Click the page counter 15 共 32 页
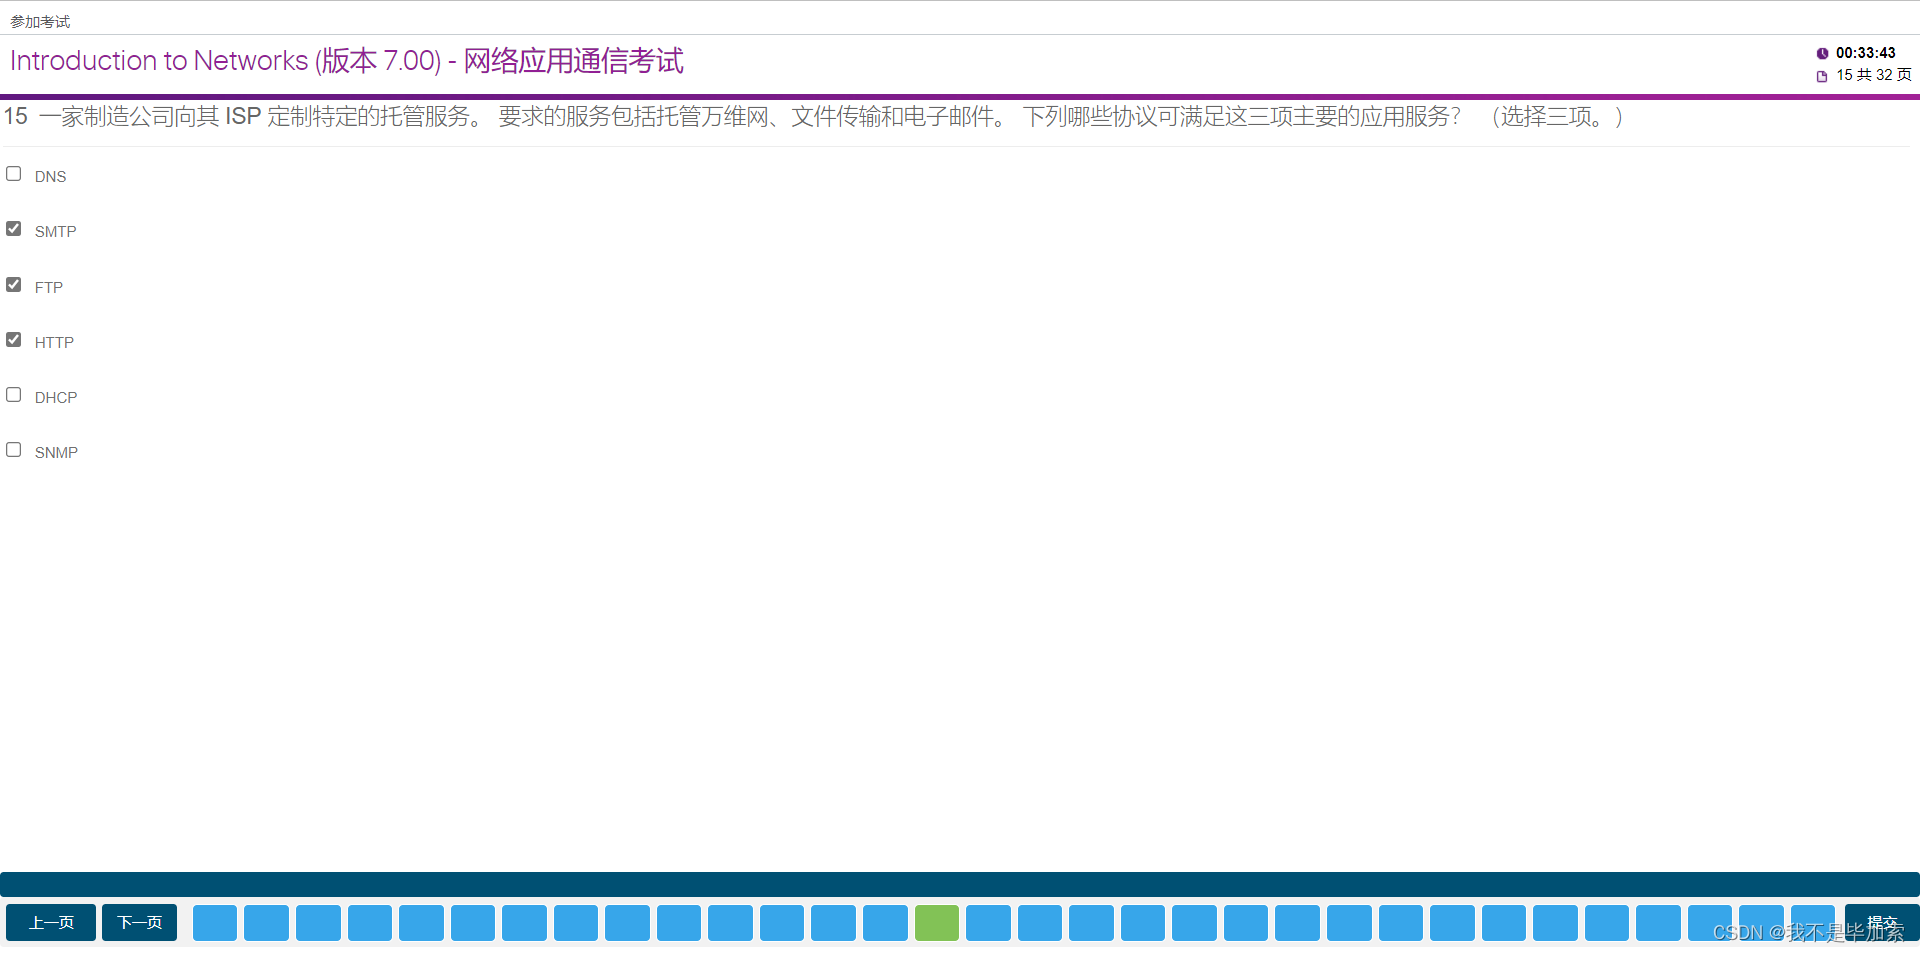1920x953 pixels. [x=1873, y=75]
